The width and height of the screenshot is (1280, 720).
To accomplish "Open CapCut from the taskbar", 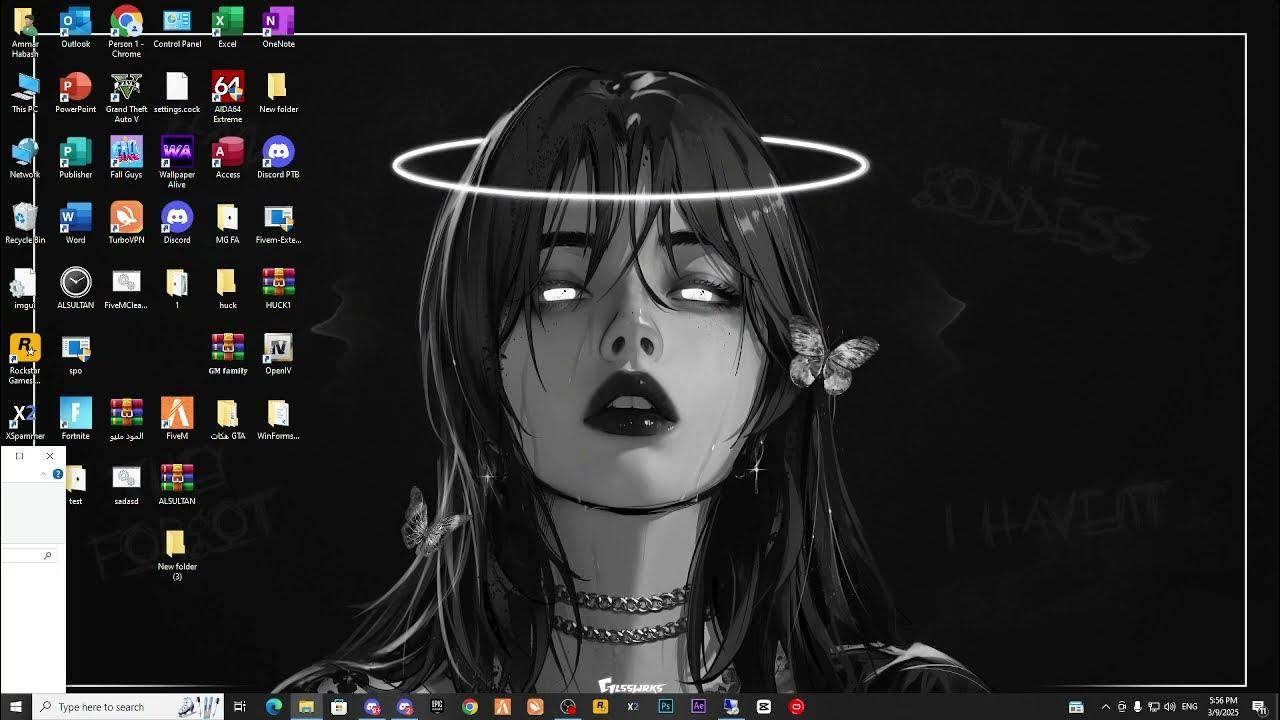I will (764, 706).
